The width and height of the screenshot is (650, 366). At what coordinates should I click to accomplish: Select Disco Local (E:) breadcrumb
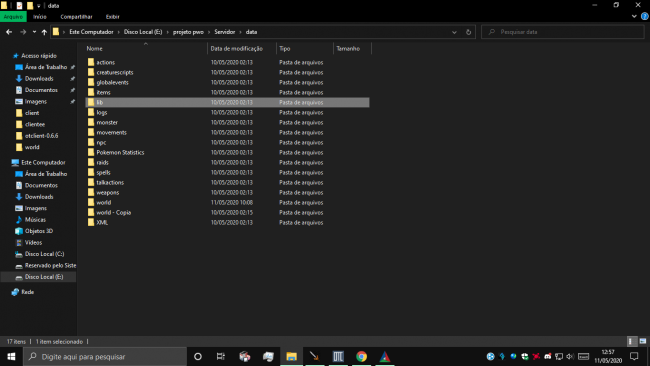(x=143, y=32)
